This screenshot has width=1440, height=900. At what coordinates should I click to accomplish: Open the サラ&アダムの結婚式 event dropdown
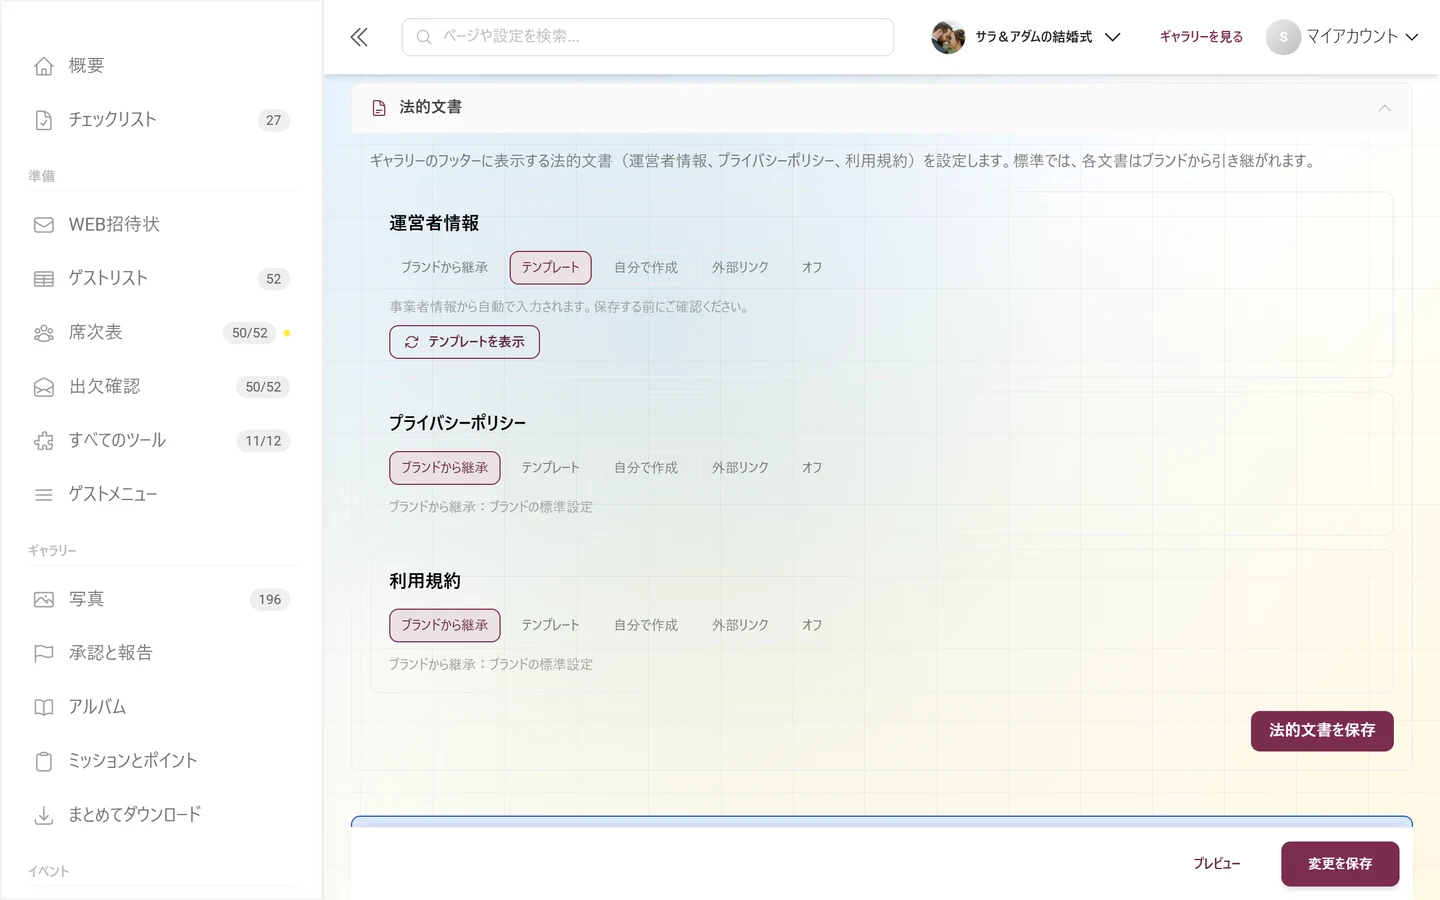click(1026, 37)
